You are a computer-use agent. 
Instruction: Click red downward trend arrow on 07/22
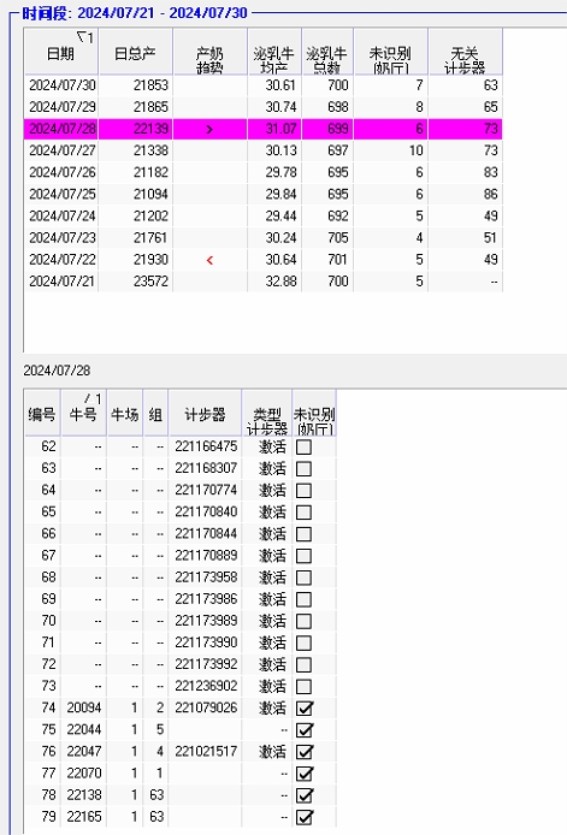click(x=210, y=260)
